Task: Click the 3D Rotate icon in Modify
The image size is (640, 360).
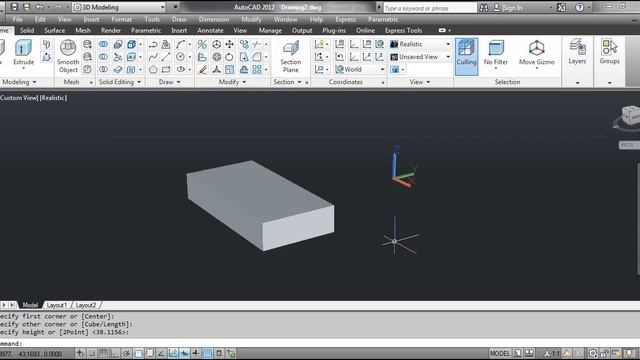Action: click(216, 57)
